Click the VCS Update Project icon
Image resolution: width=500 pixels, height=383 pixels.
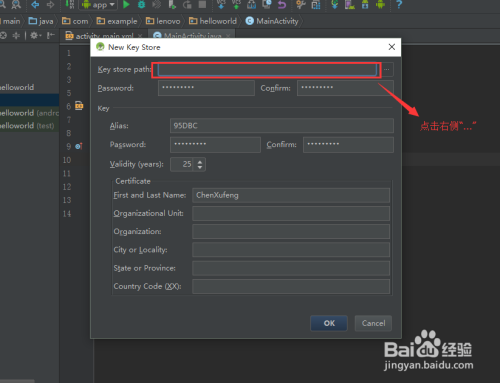coord(221,4)
